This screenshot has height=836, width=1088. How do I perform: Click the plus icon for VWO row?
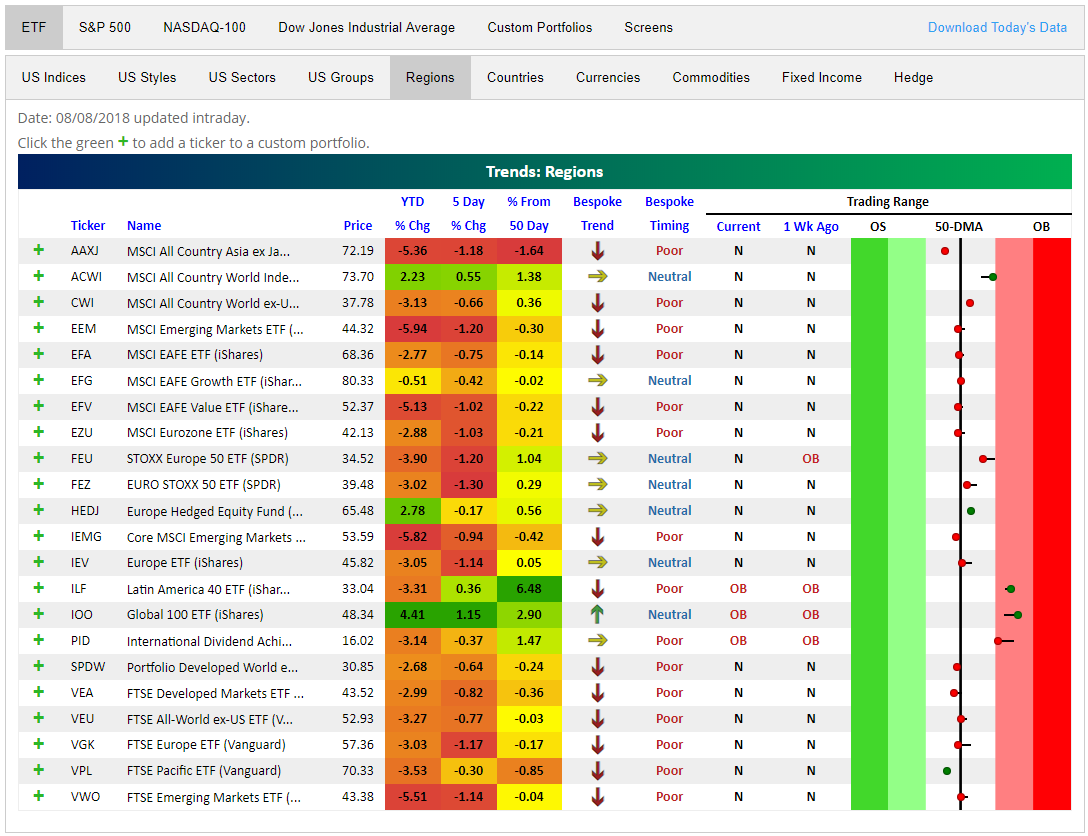(x=39, y=796)
